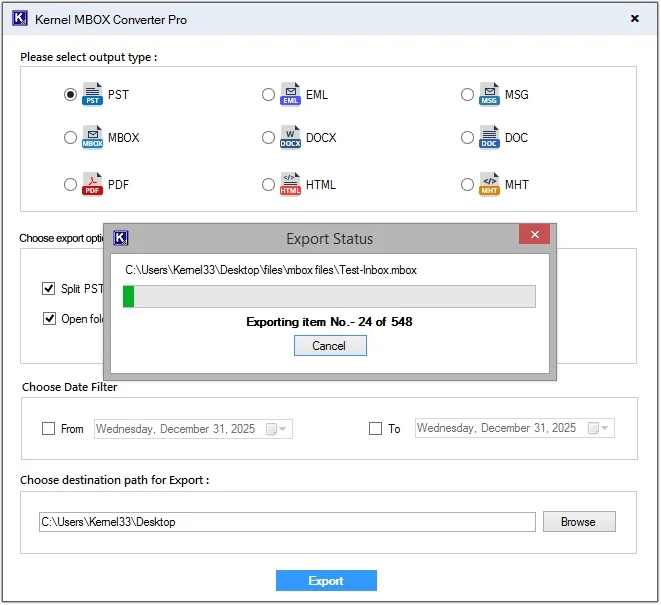Click the MSG file format icon
The image size is (661, 605).
[489, 94]
